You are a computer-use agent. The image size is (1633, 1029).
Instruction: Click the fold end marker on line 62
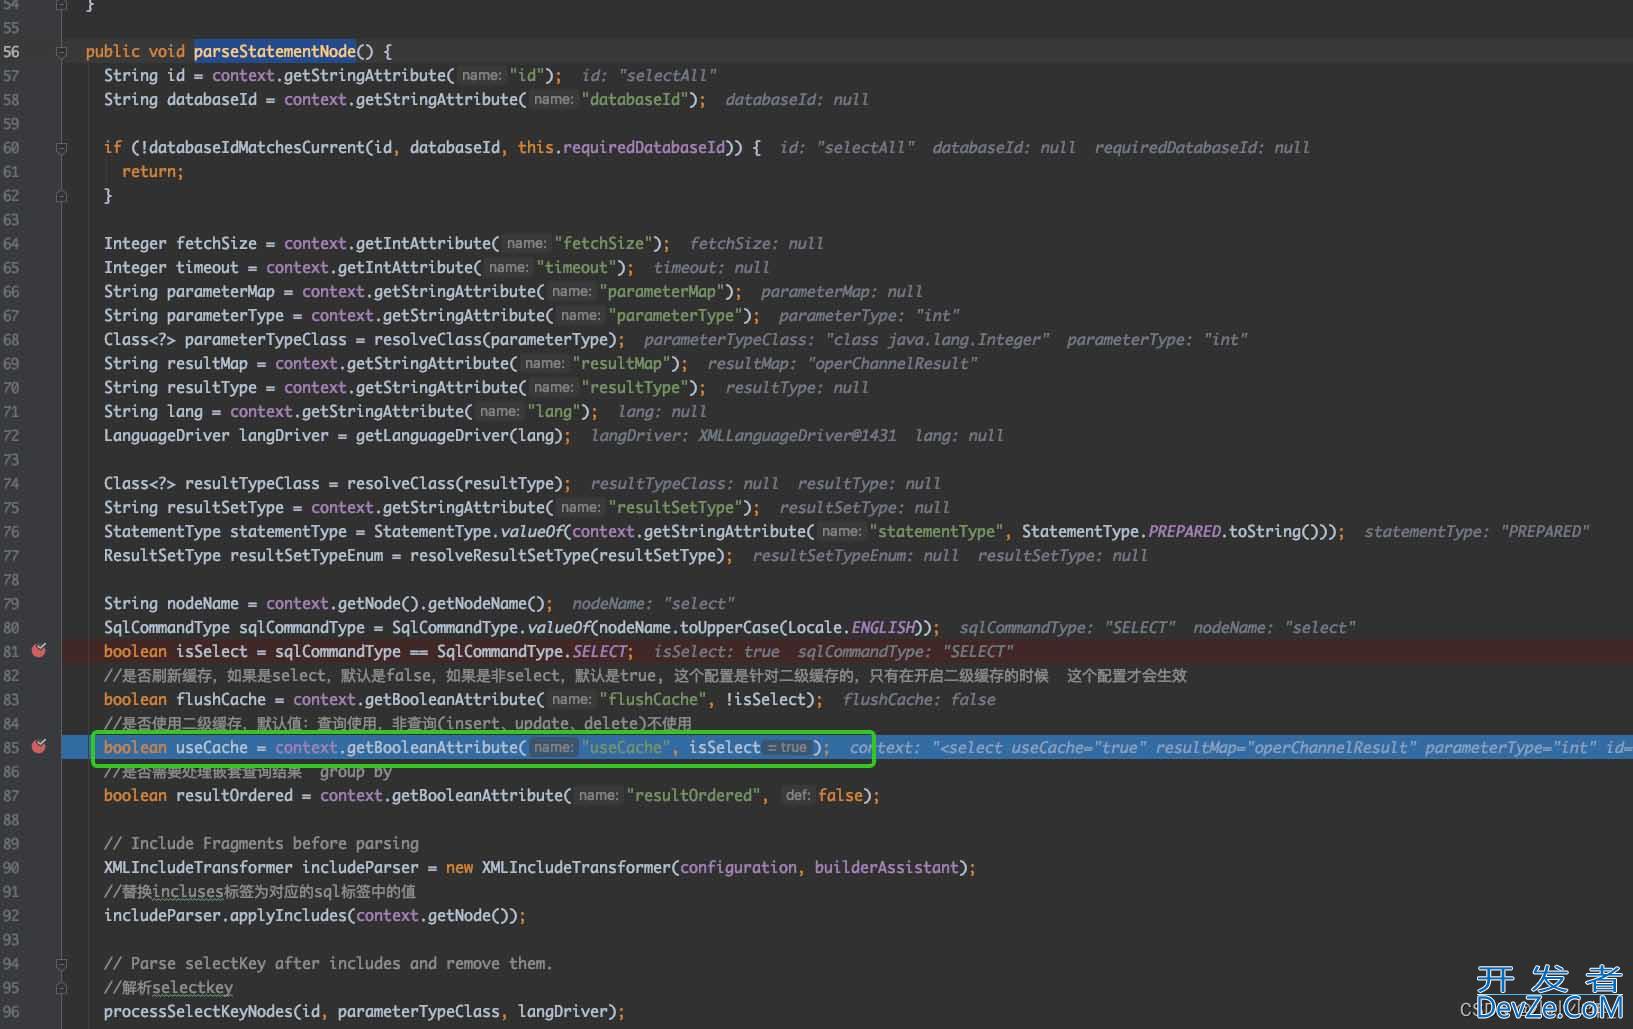[x=61, y=196]
